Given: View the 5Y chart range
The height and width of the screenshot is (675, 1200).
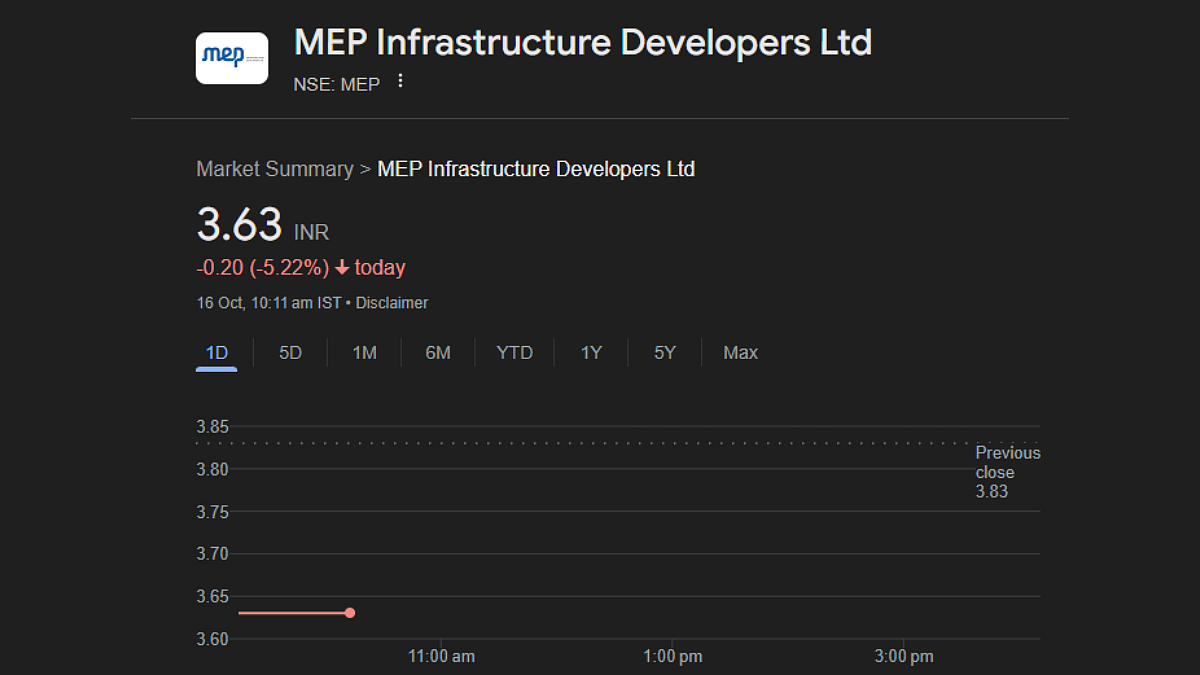Looking at the screenshot, I should pos(665,353).
